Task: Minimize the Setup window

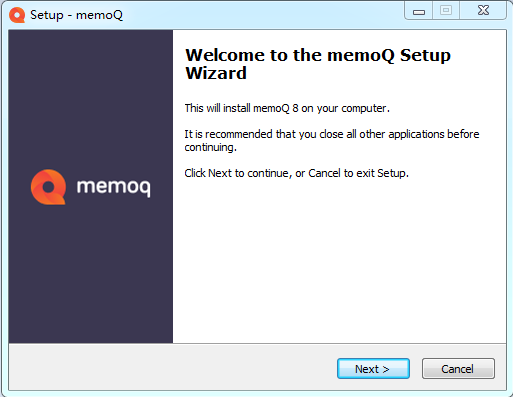Action: click(x=419, y=12)
